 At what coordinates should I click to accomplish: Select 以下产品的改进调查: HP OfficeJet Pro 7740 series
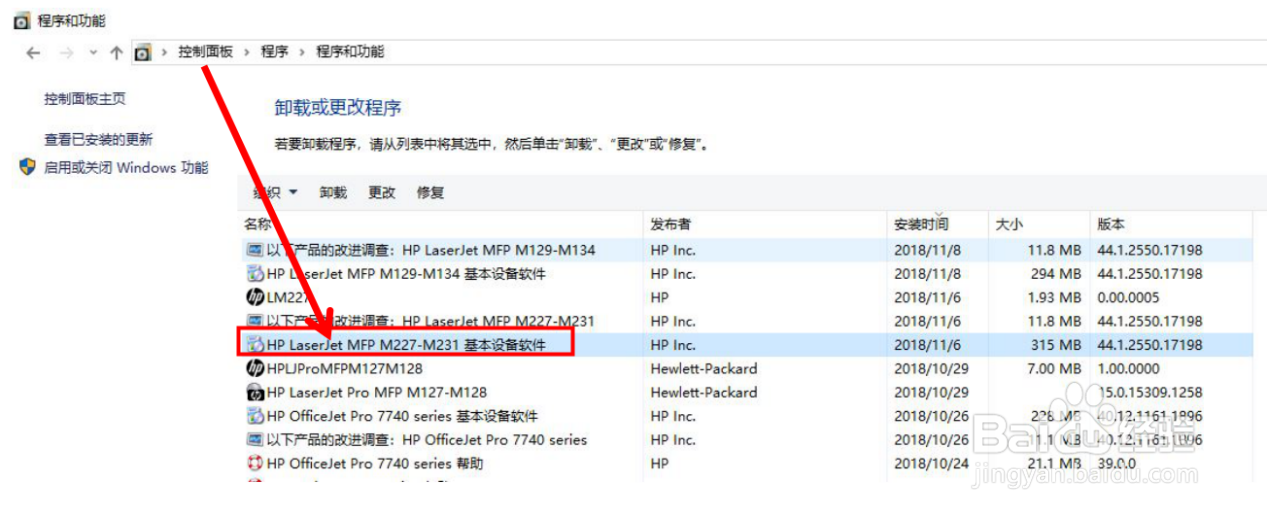point(746,440)
